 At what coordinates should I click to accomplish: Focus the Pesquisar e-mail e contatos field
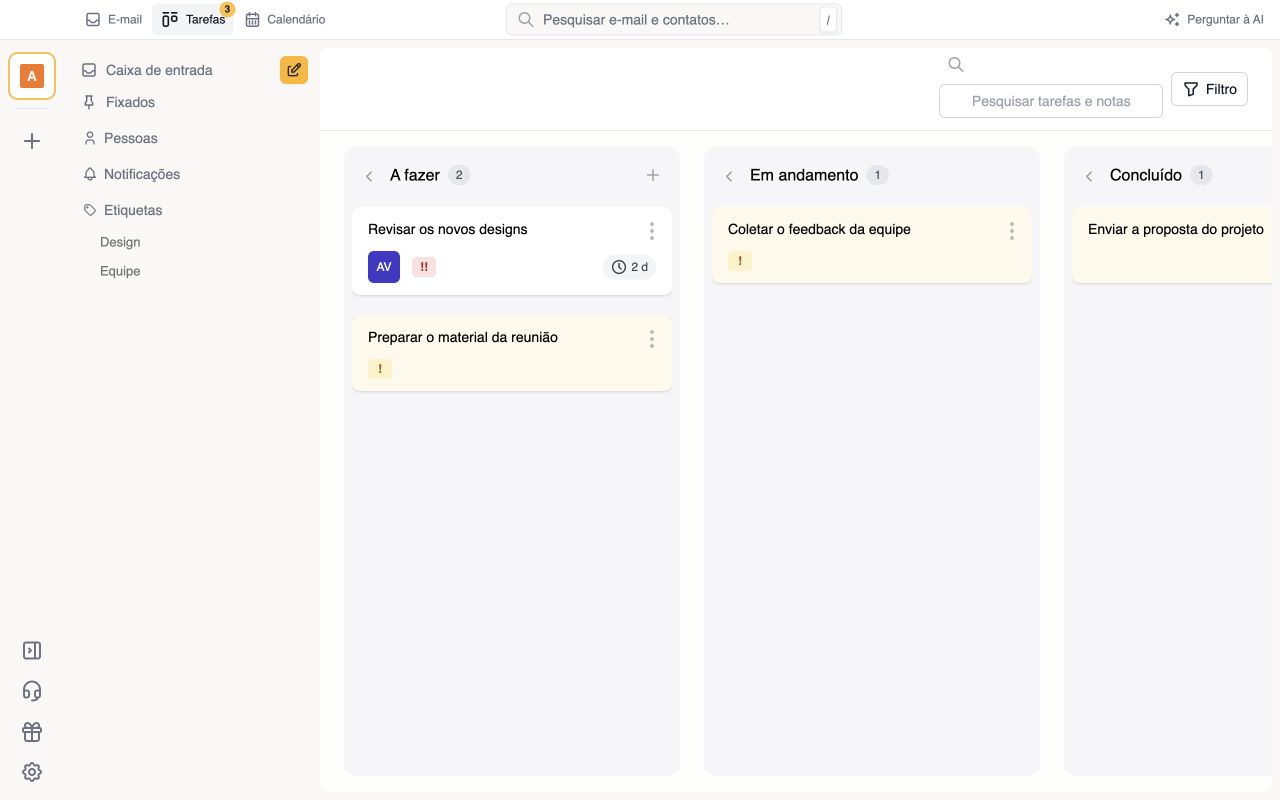[x=674, y=20]
